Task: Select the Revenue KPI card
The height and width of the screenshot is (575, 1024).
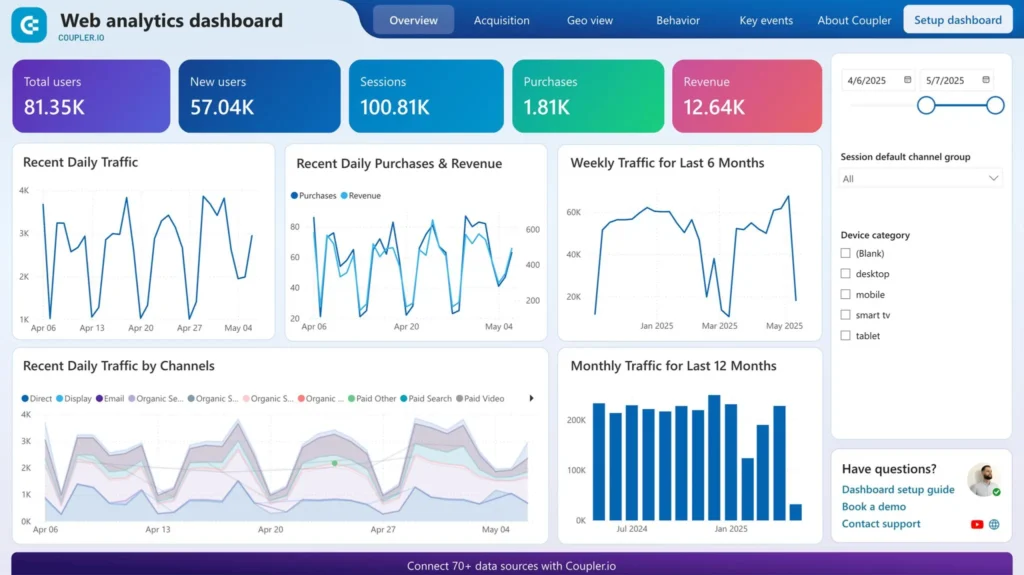Action: pos(747,96)
